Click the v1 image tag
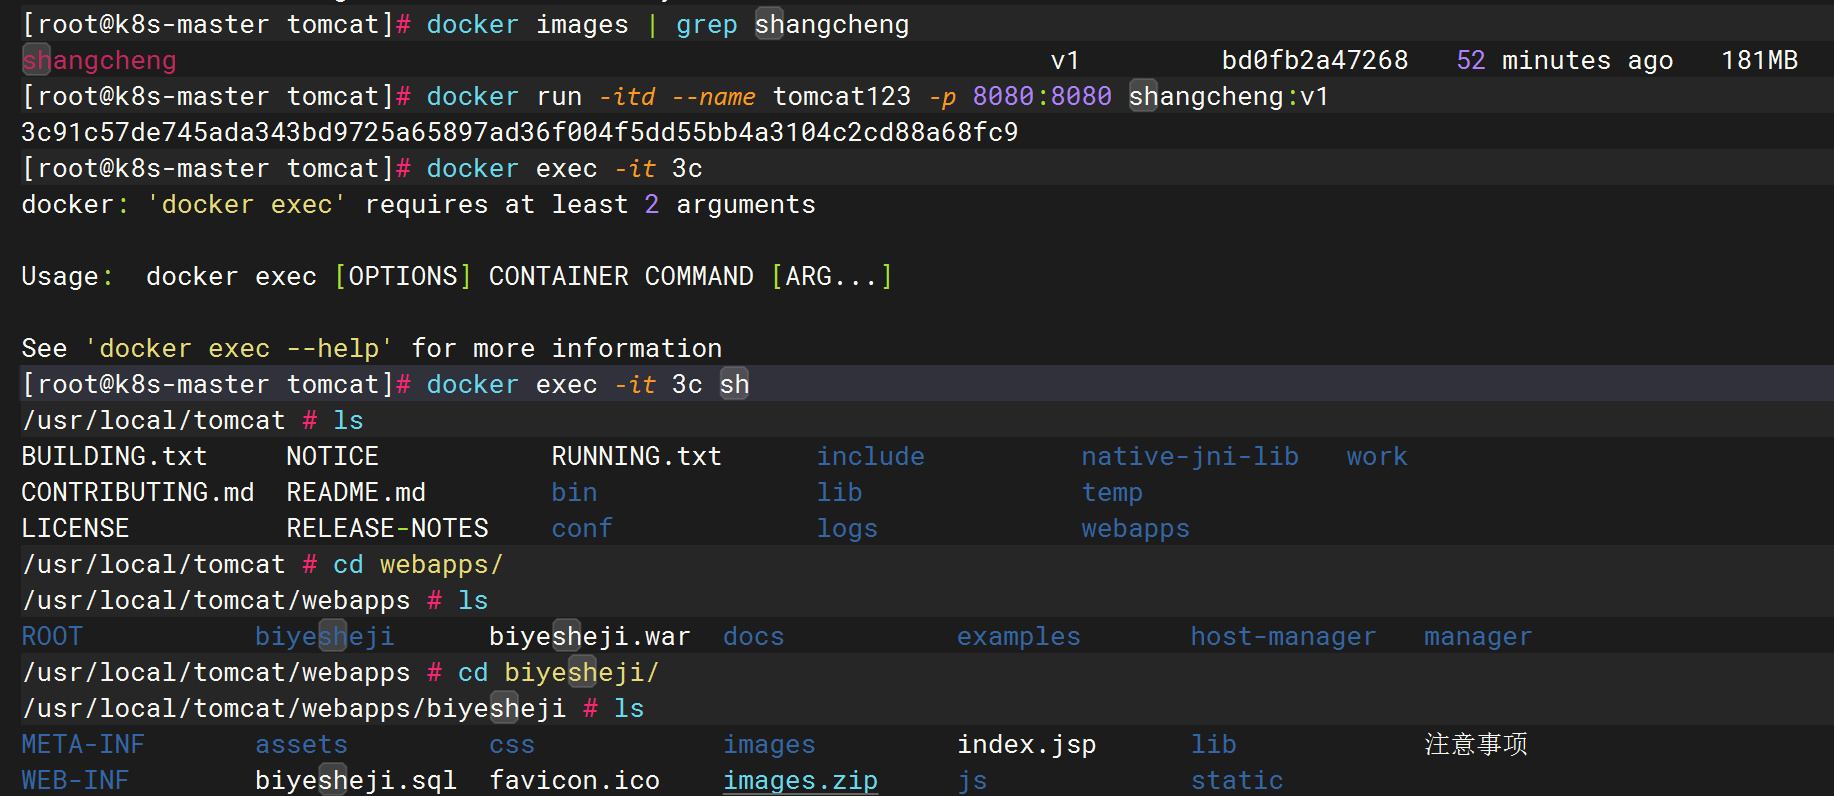 1066,61
